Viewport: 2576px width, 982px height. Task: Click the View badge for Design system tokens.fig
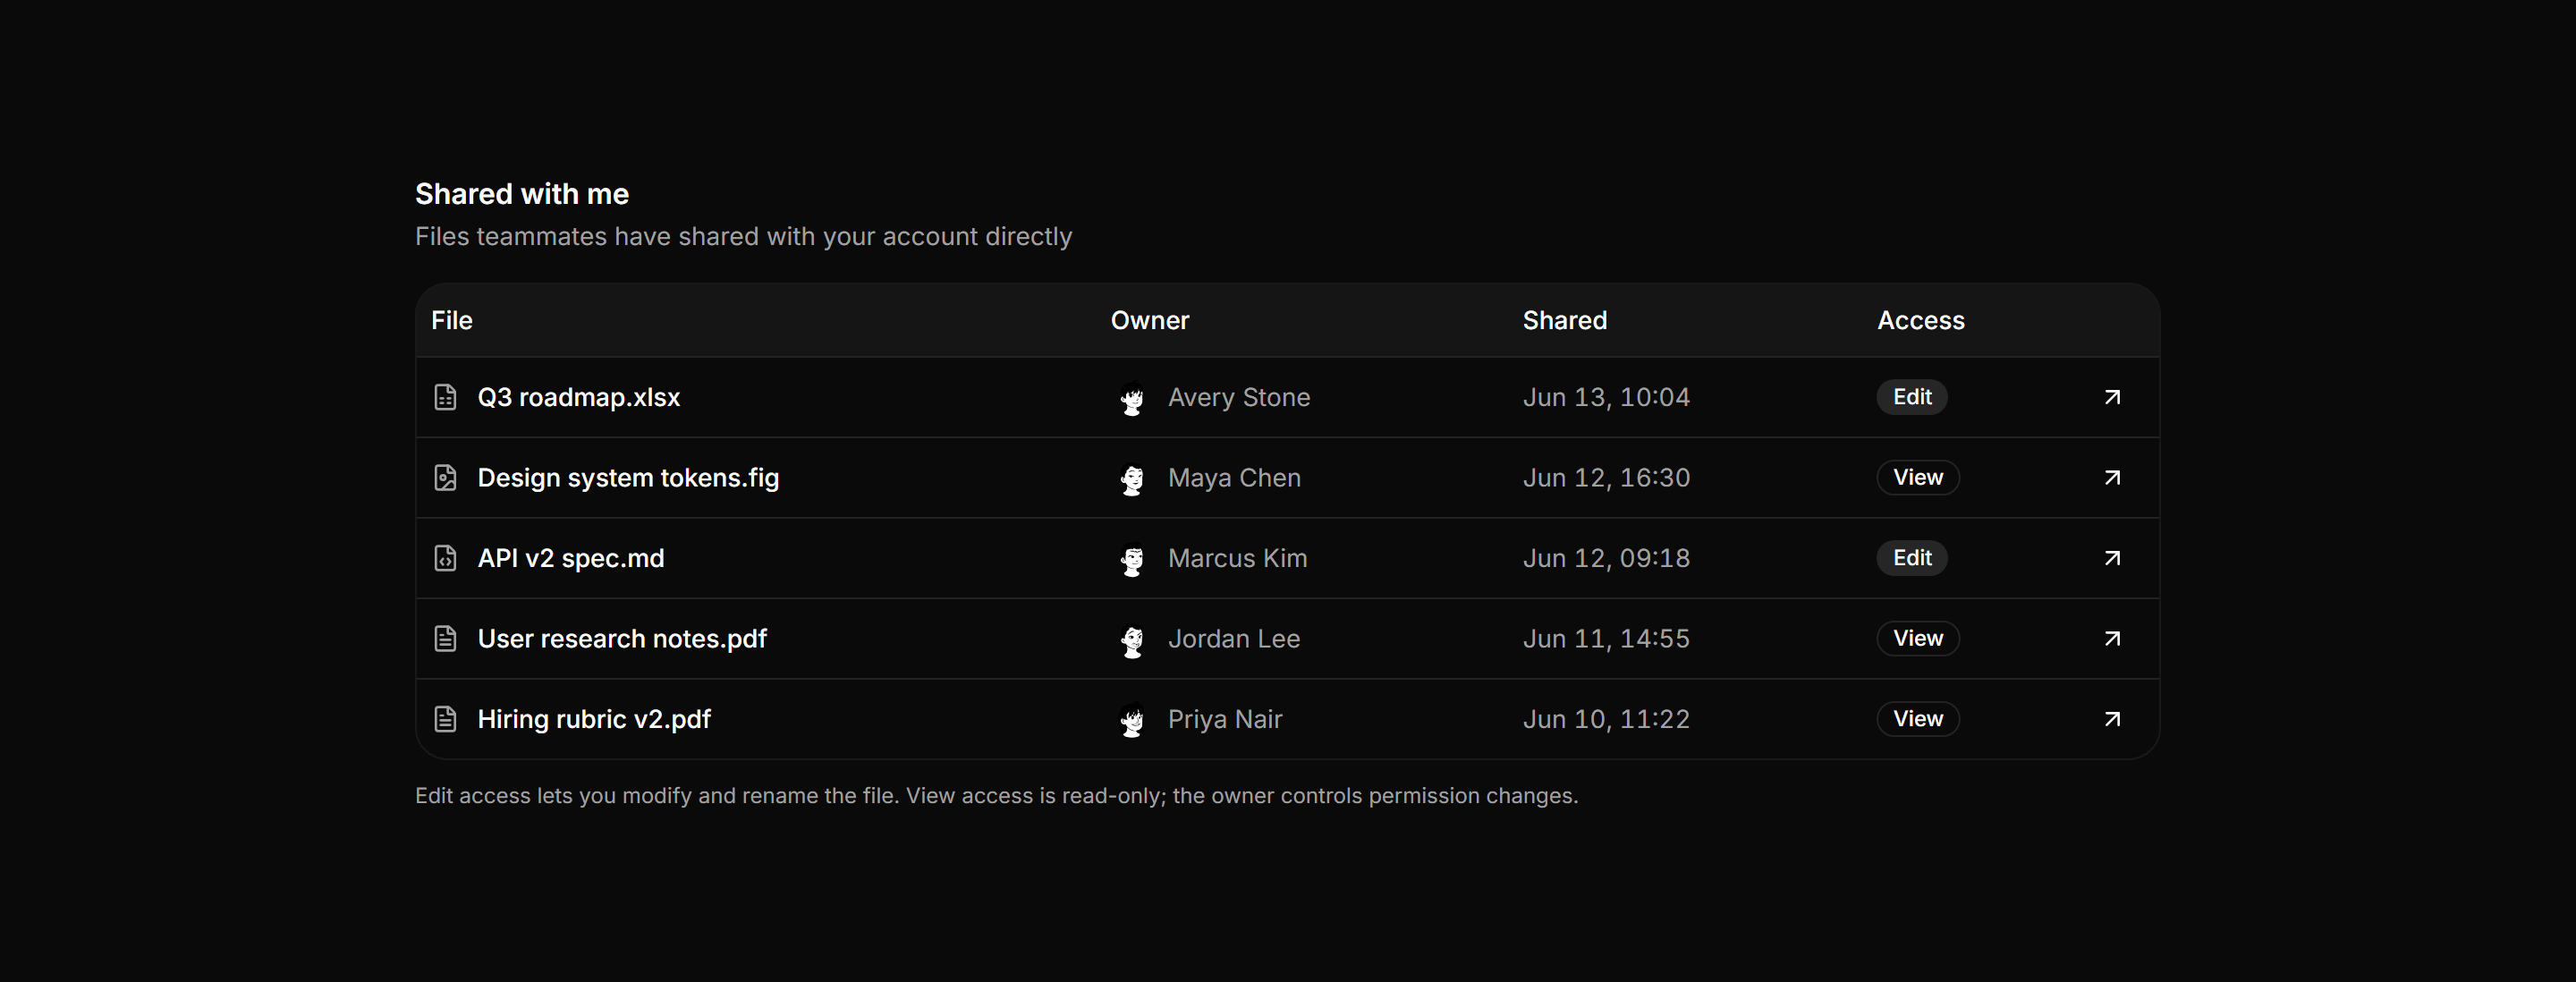coord(1917,478)
